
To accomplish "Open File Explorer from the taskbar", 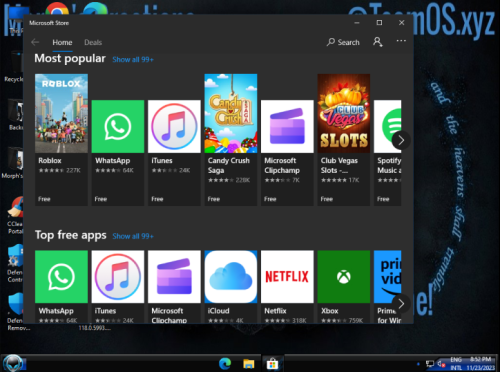I will [249, 363].
